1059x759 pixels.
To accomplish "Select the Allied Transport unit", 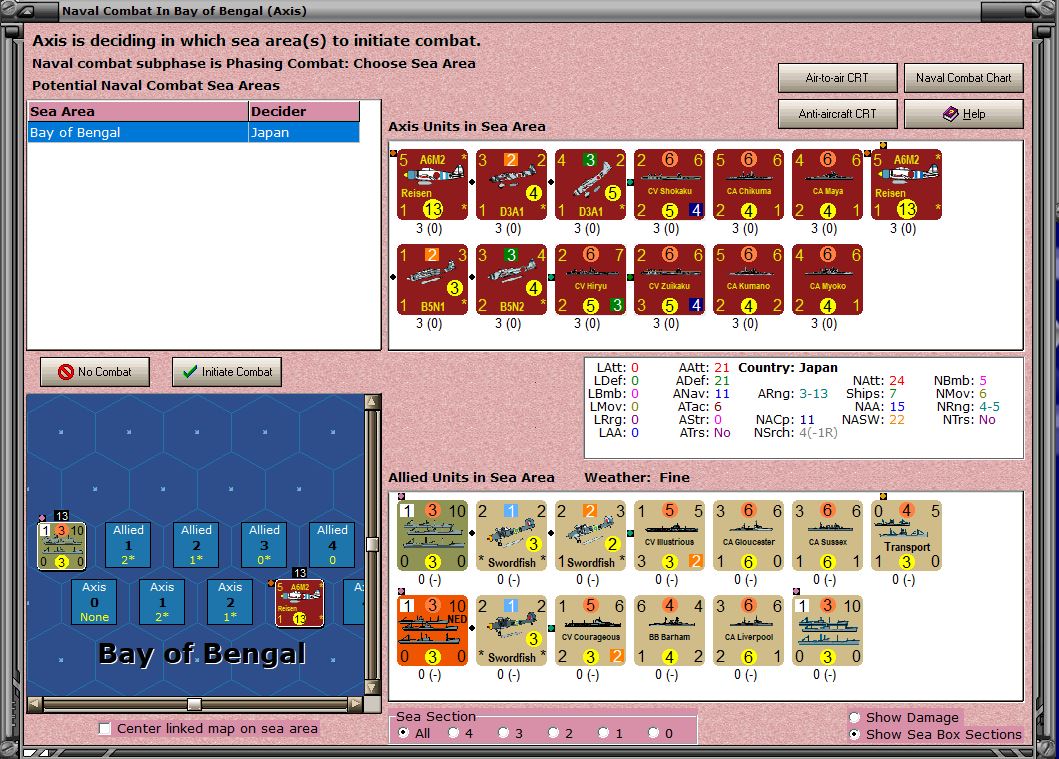I will 906,535.
